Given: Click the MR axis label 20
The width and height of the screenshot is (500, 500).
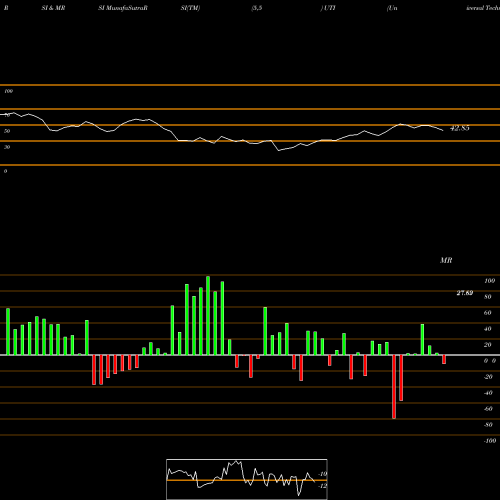Looking at the screenshot, I should click(488, 345).
